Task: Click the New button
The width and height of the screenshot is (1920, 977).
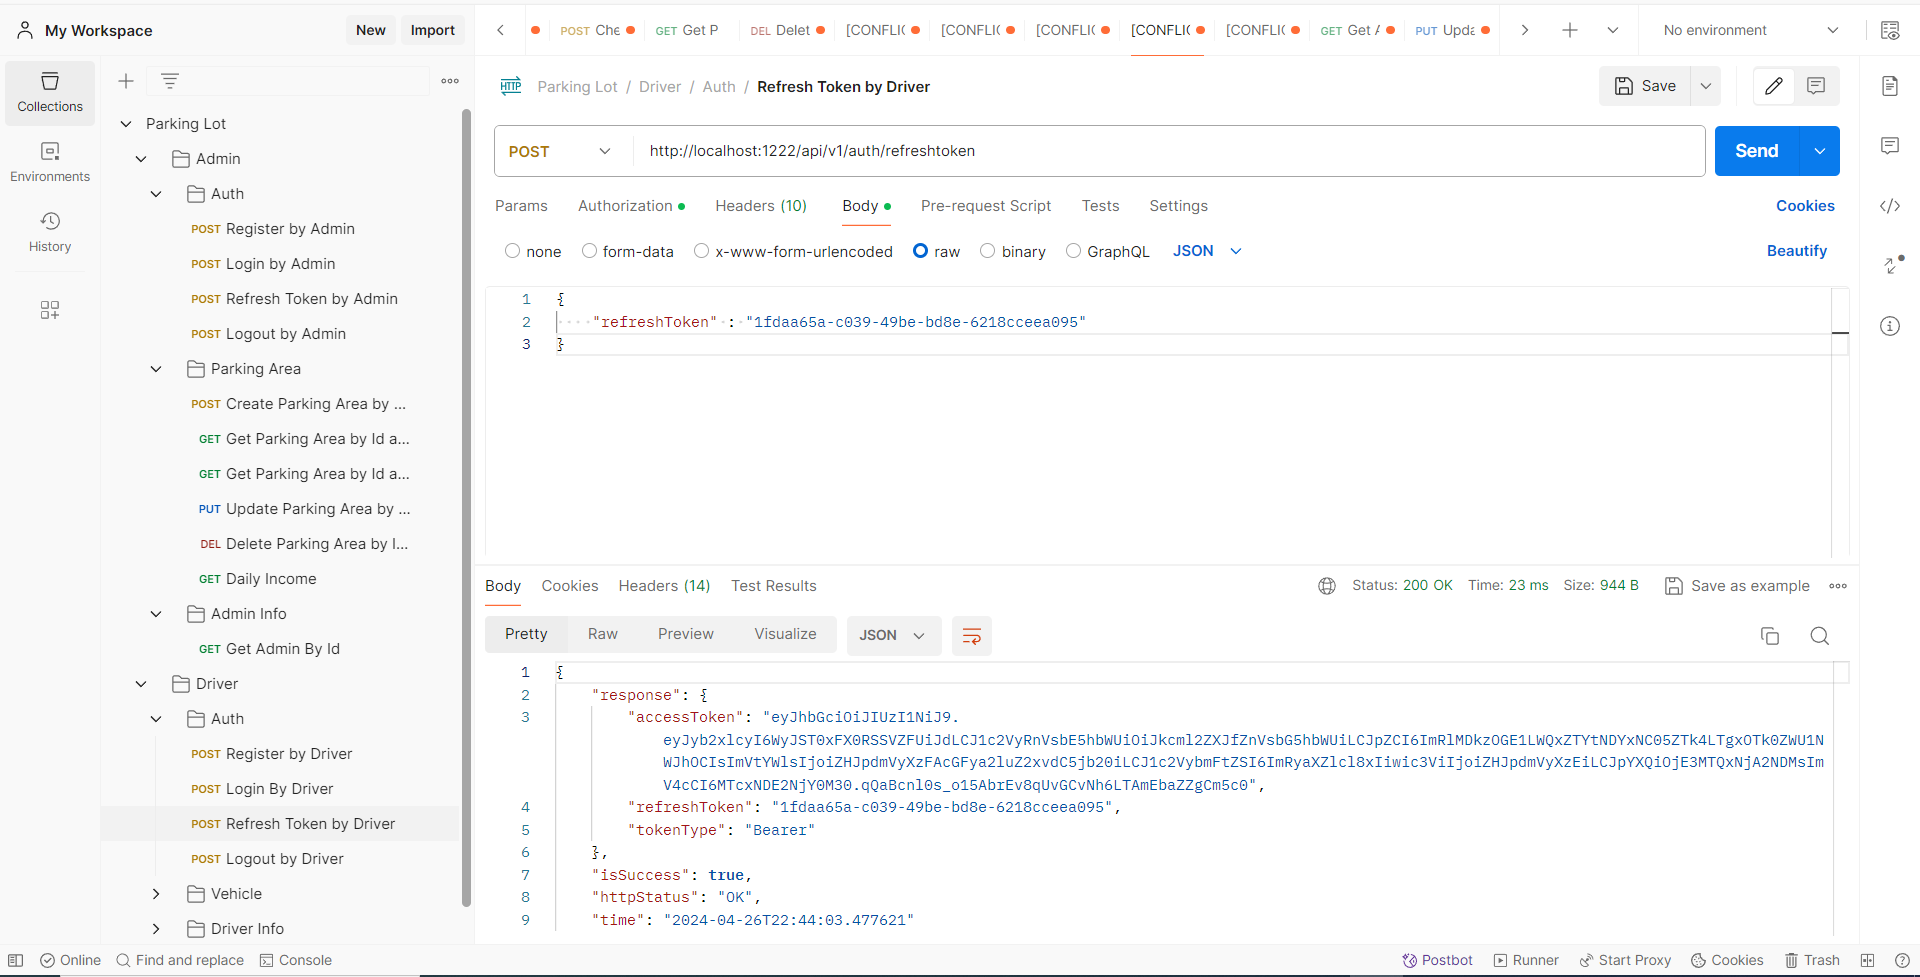Action: point(371,30)
